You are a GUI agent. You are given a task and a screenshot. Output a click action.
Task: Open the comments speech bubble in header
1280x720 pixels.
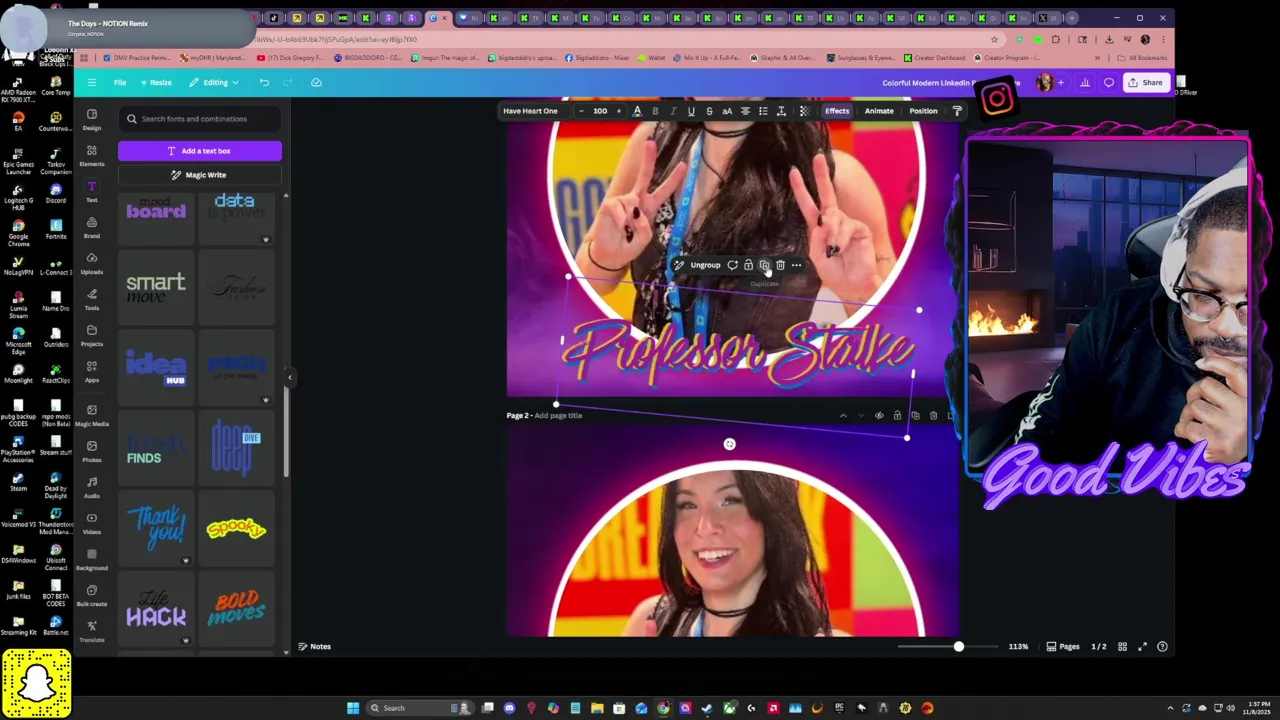1109,83
